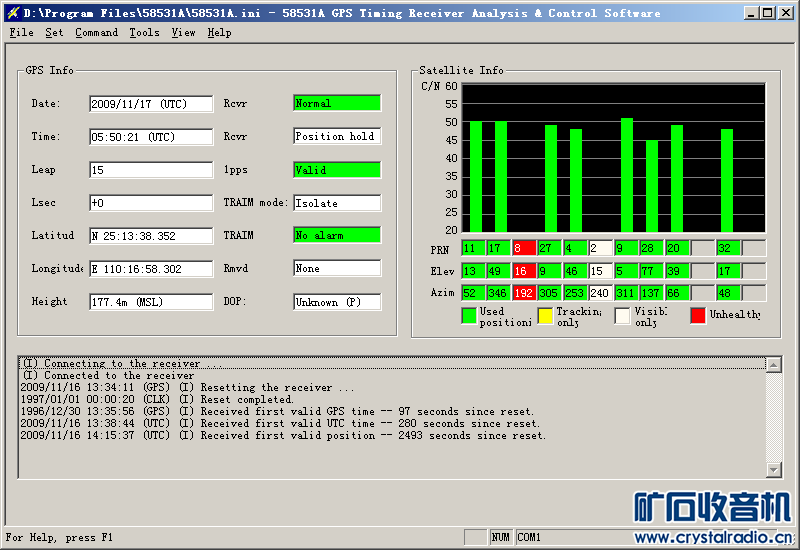
Task: Click the Leap field showing 15
Action: (x=151, y=170)
